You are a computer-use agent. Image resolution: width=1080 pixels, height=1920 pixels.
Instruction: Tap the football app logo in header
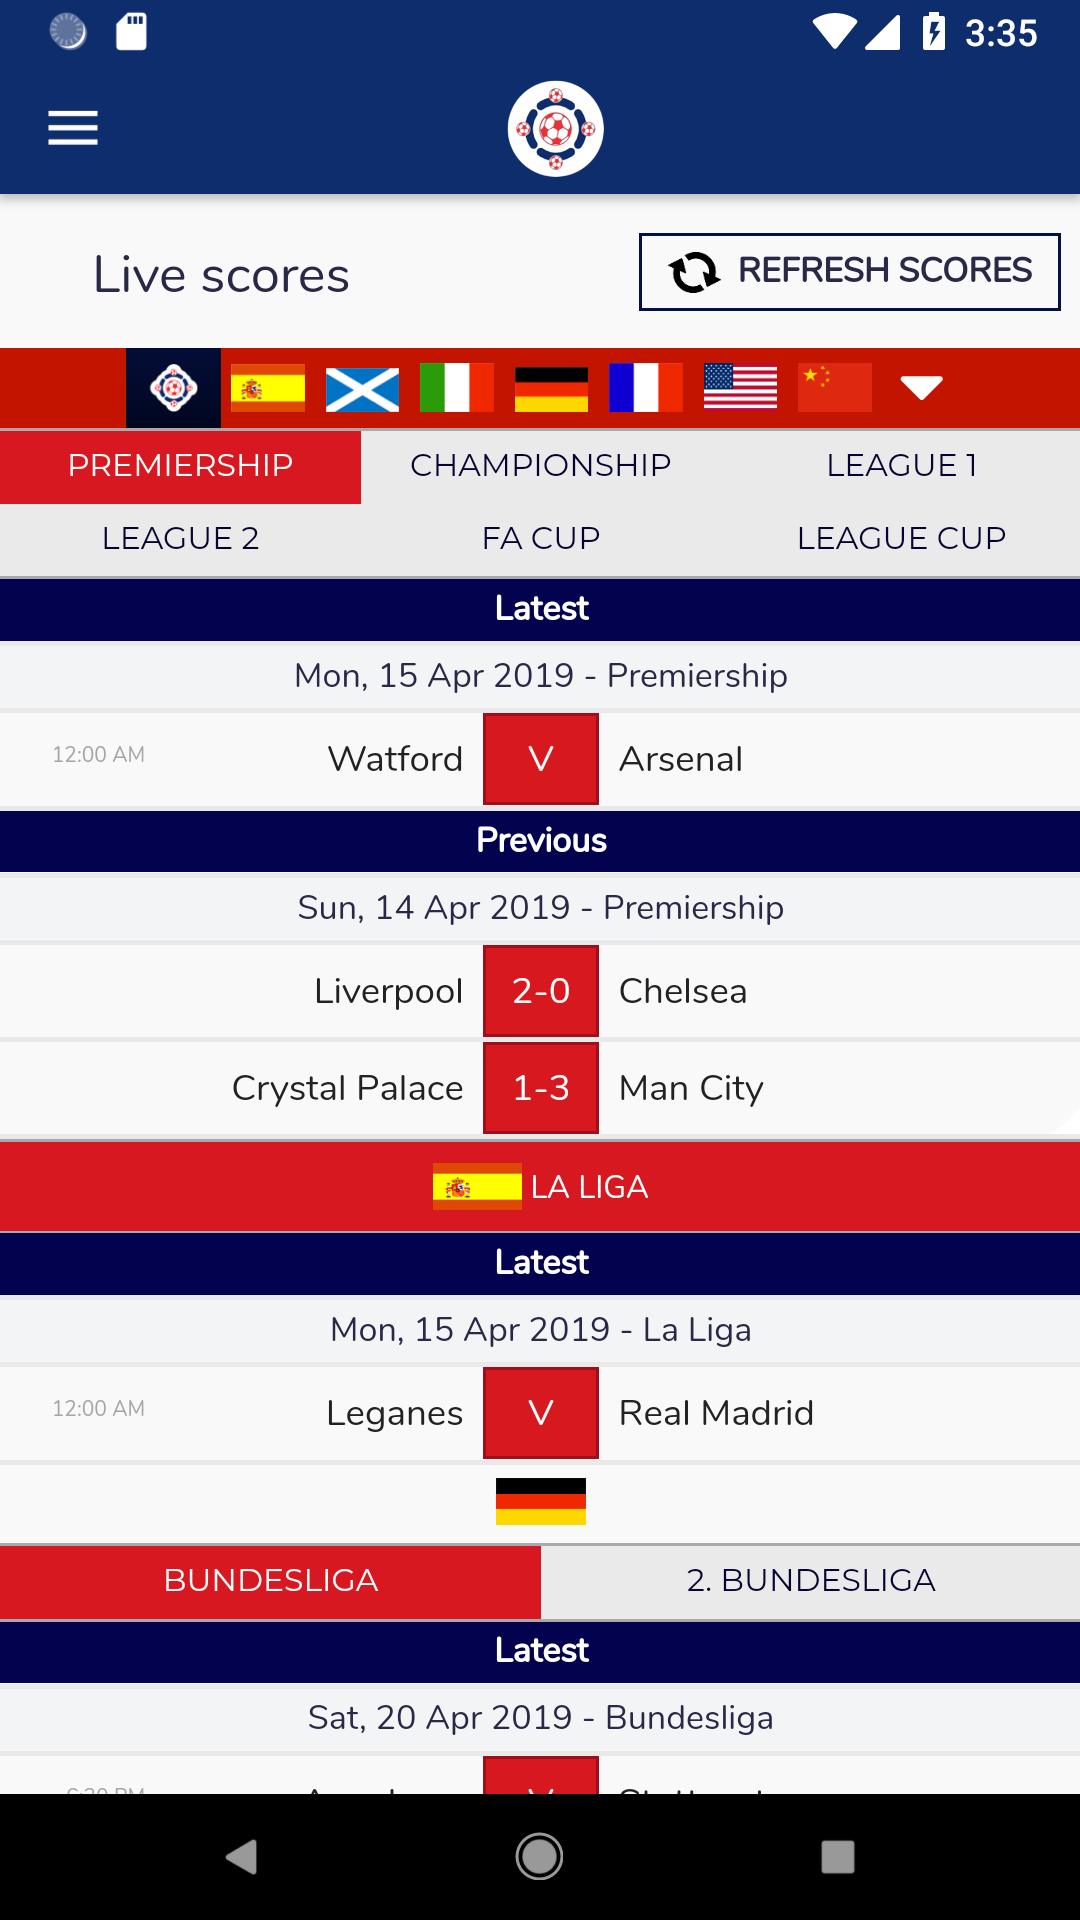point(556,129)
